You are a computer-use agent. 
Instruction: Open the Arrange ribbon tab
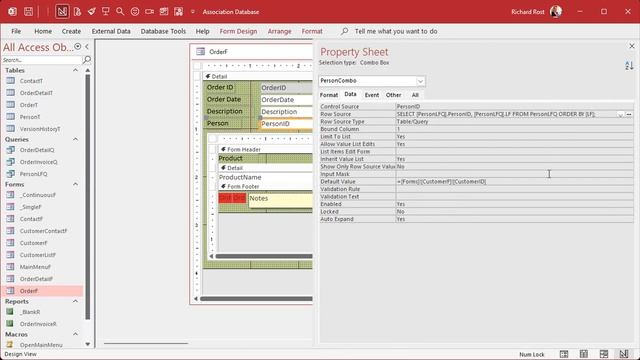pos(279,31)
